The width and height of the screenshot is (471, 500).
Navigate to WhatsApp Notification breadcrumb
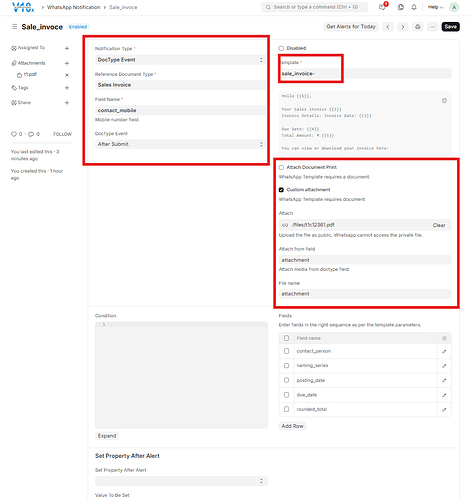coord(73,7)
